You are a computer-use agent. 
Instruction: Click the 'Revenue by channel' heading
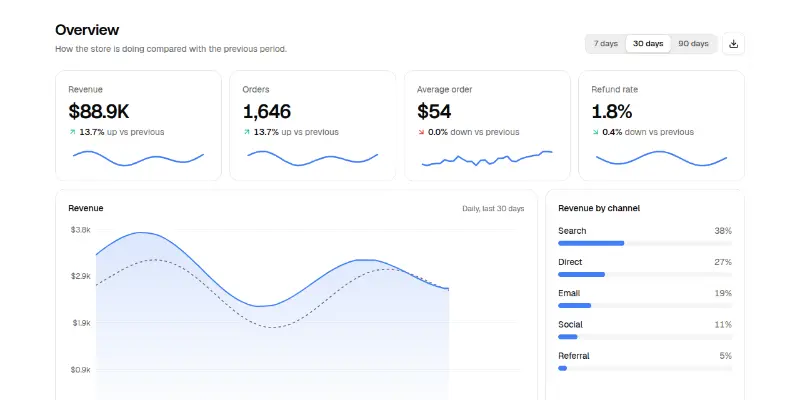tap(599, 208)
